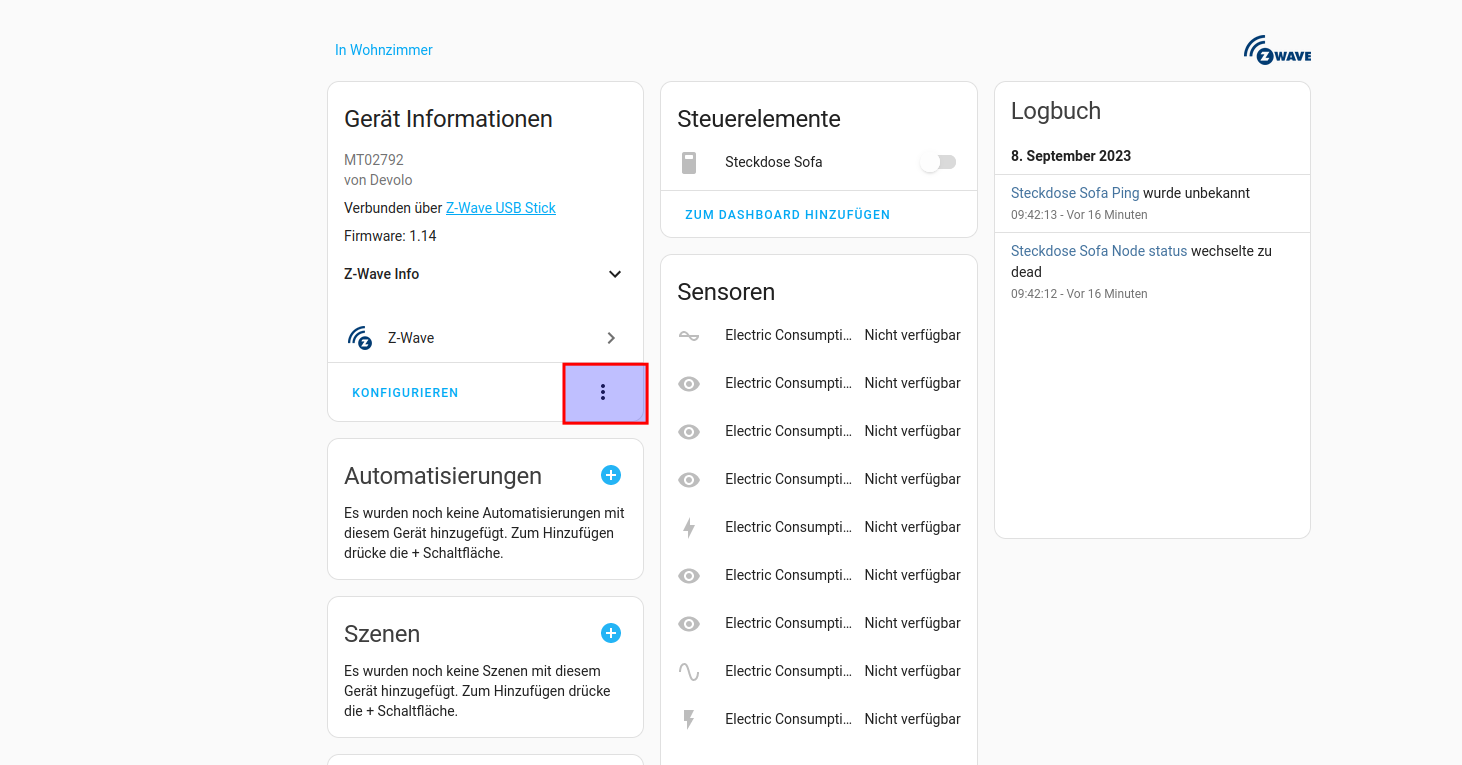Open the three-dot menu beside Konfigurieren
This screenshot has width=1462, height=765.
pyautogui.click(x=603, y=393)
